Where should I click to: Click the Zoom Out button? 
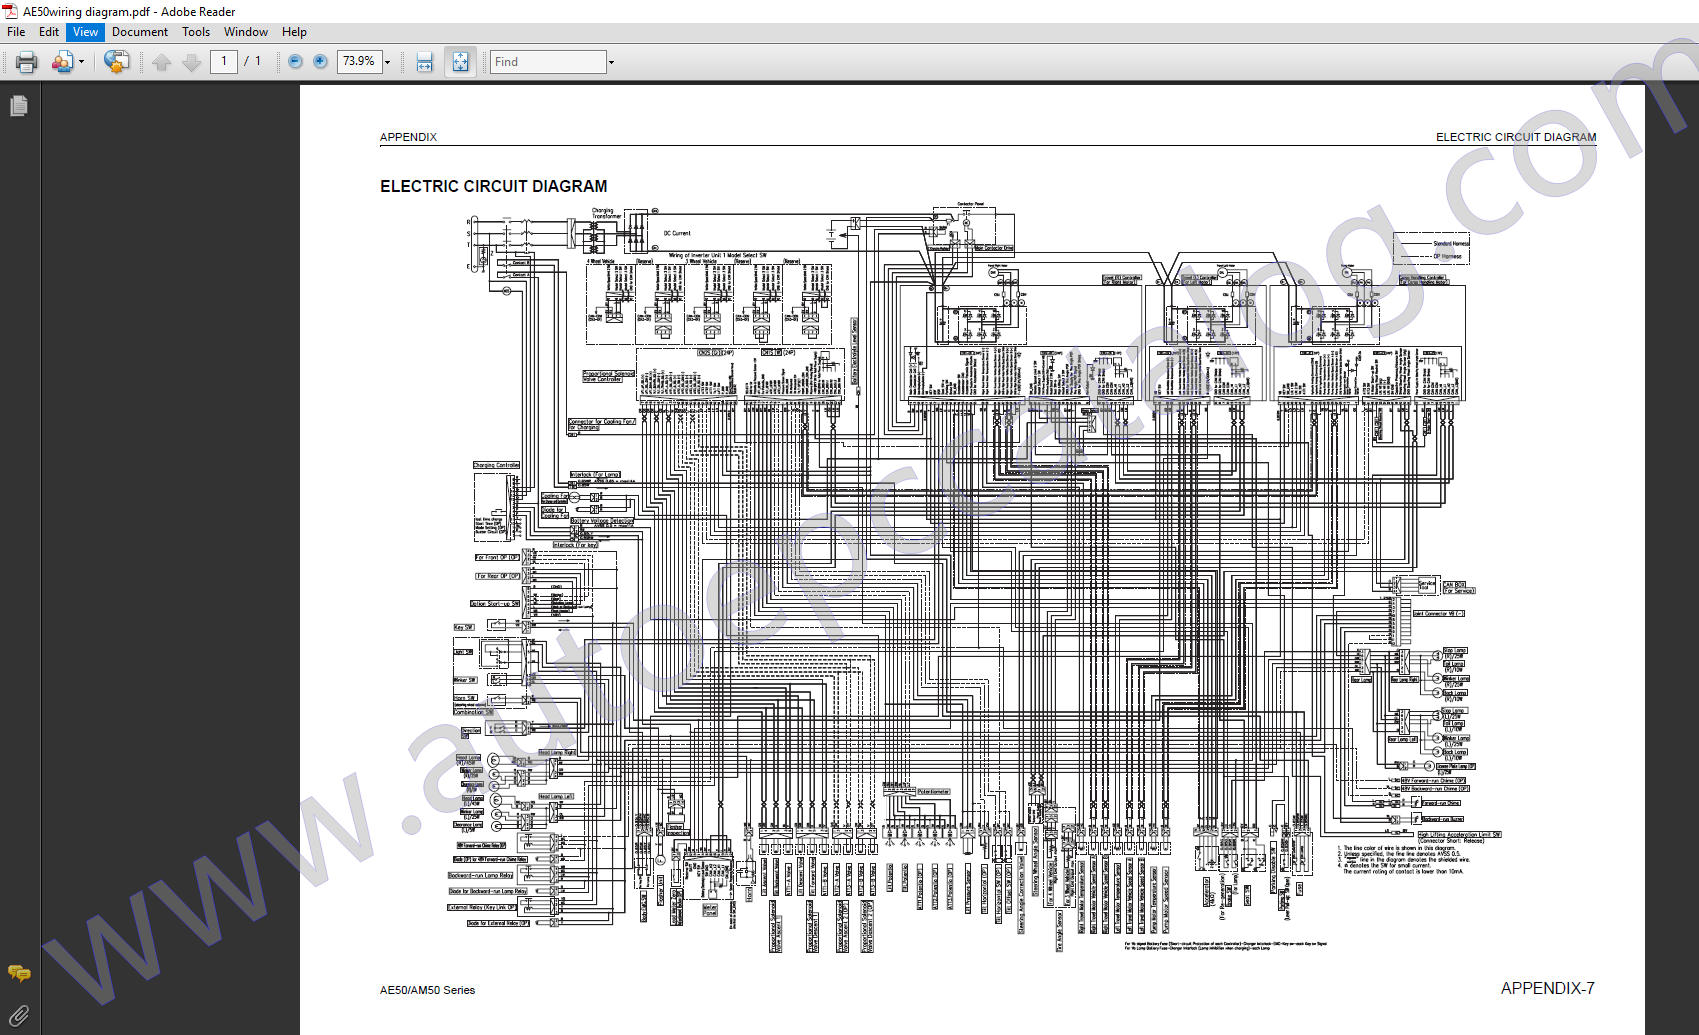(x=294, y=61)
